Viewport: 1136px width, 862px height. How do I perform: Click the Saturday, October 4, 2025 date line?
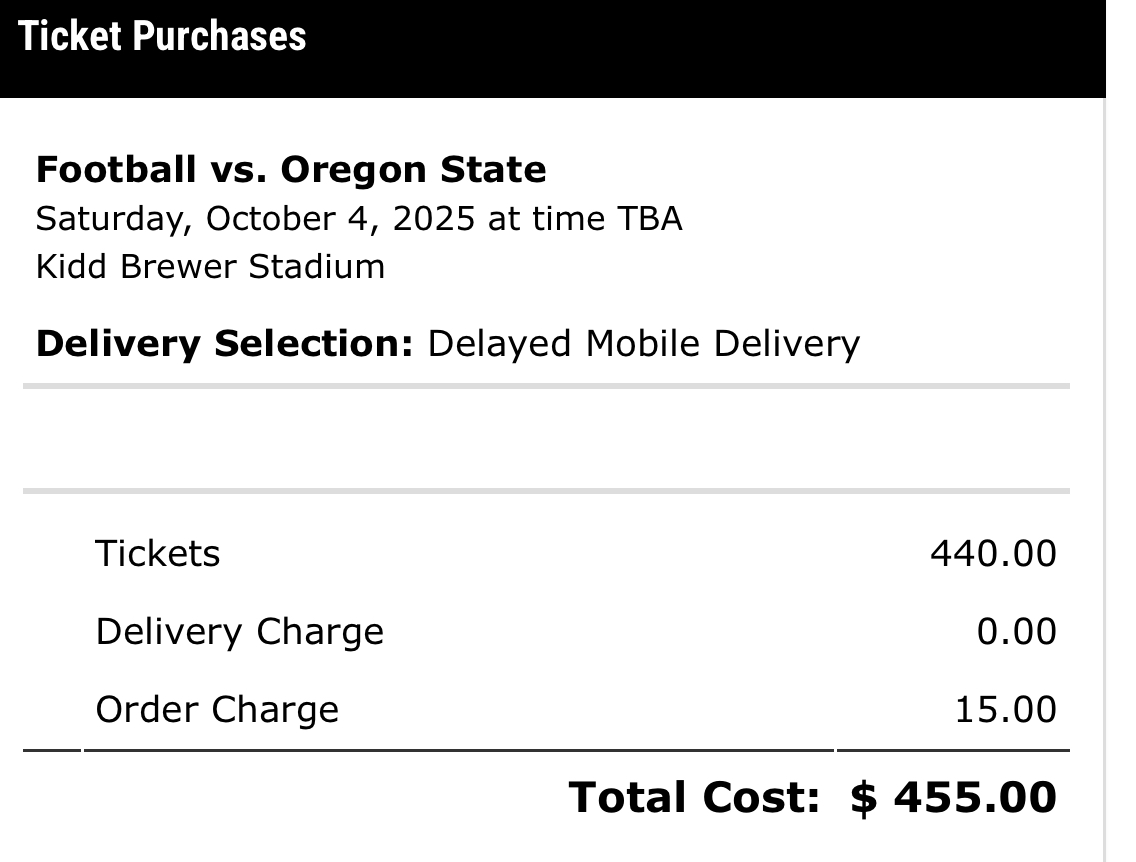358,219
